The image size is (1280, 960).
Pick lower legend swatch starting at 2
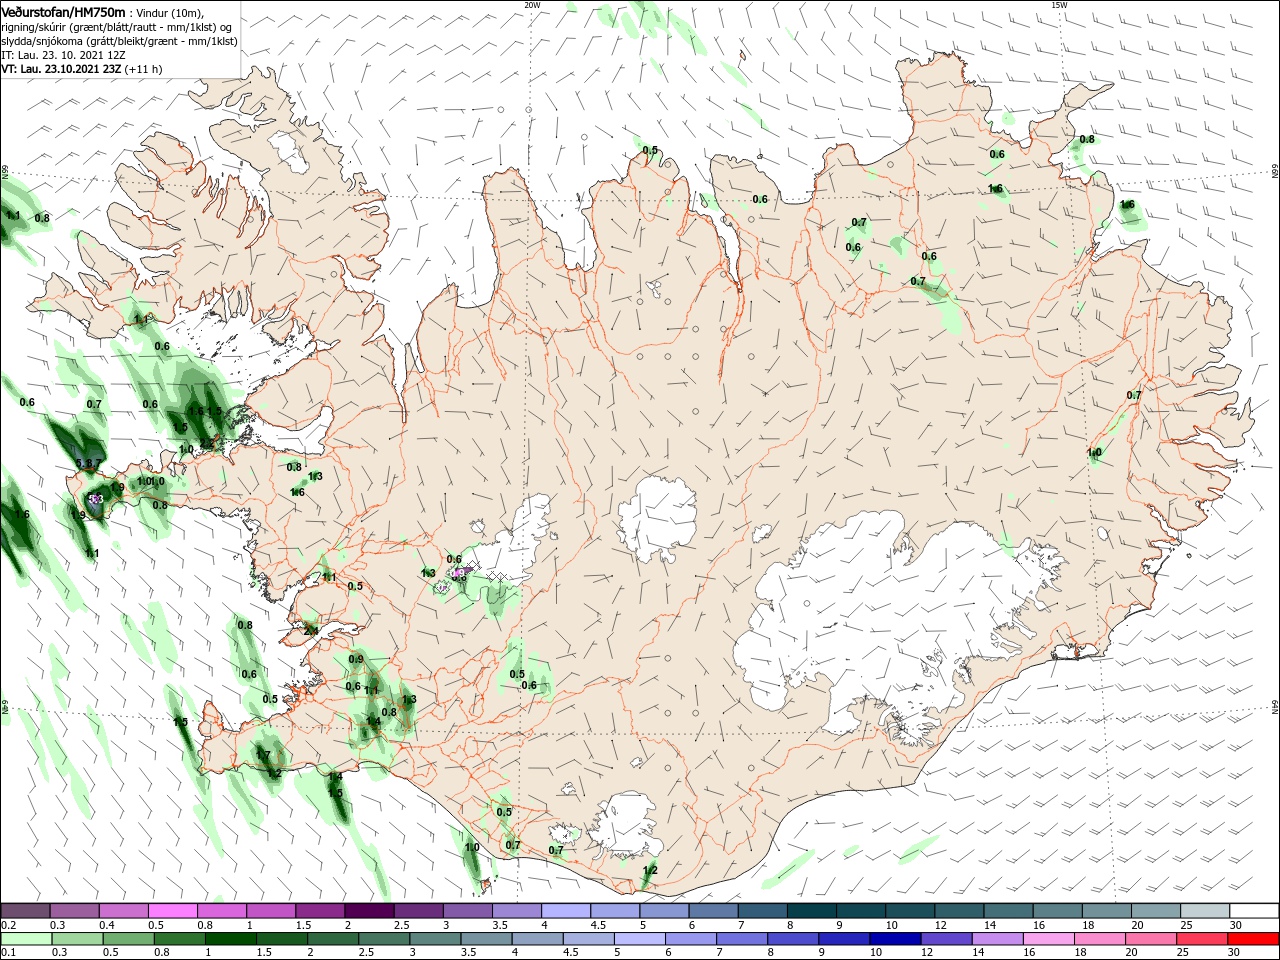pyautogui.click(x=332, y=939)
